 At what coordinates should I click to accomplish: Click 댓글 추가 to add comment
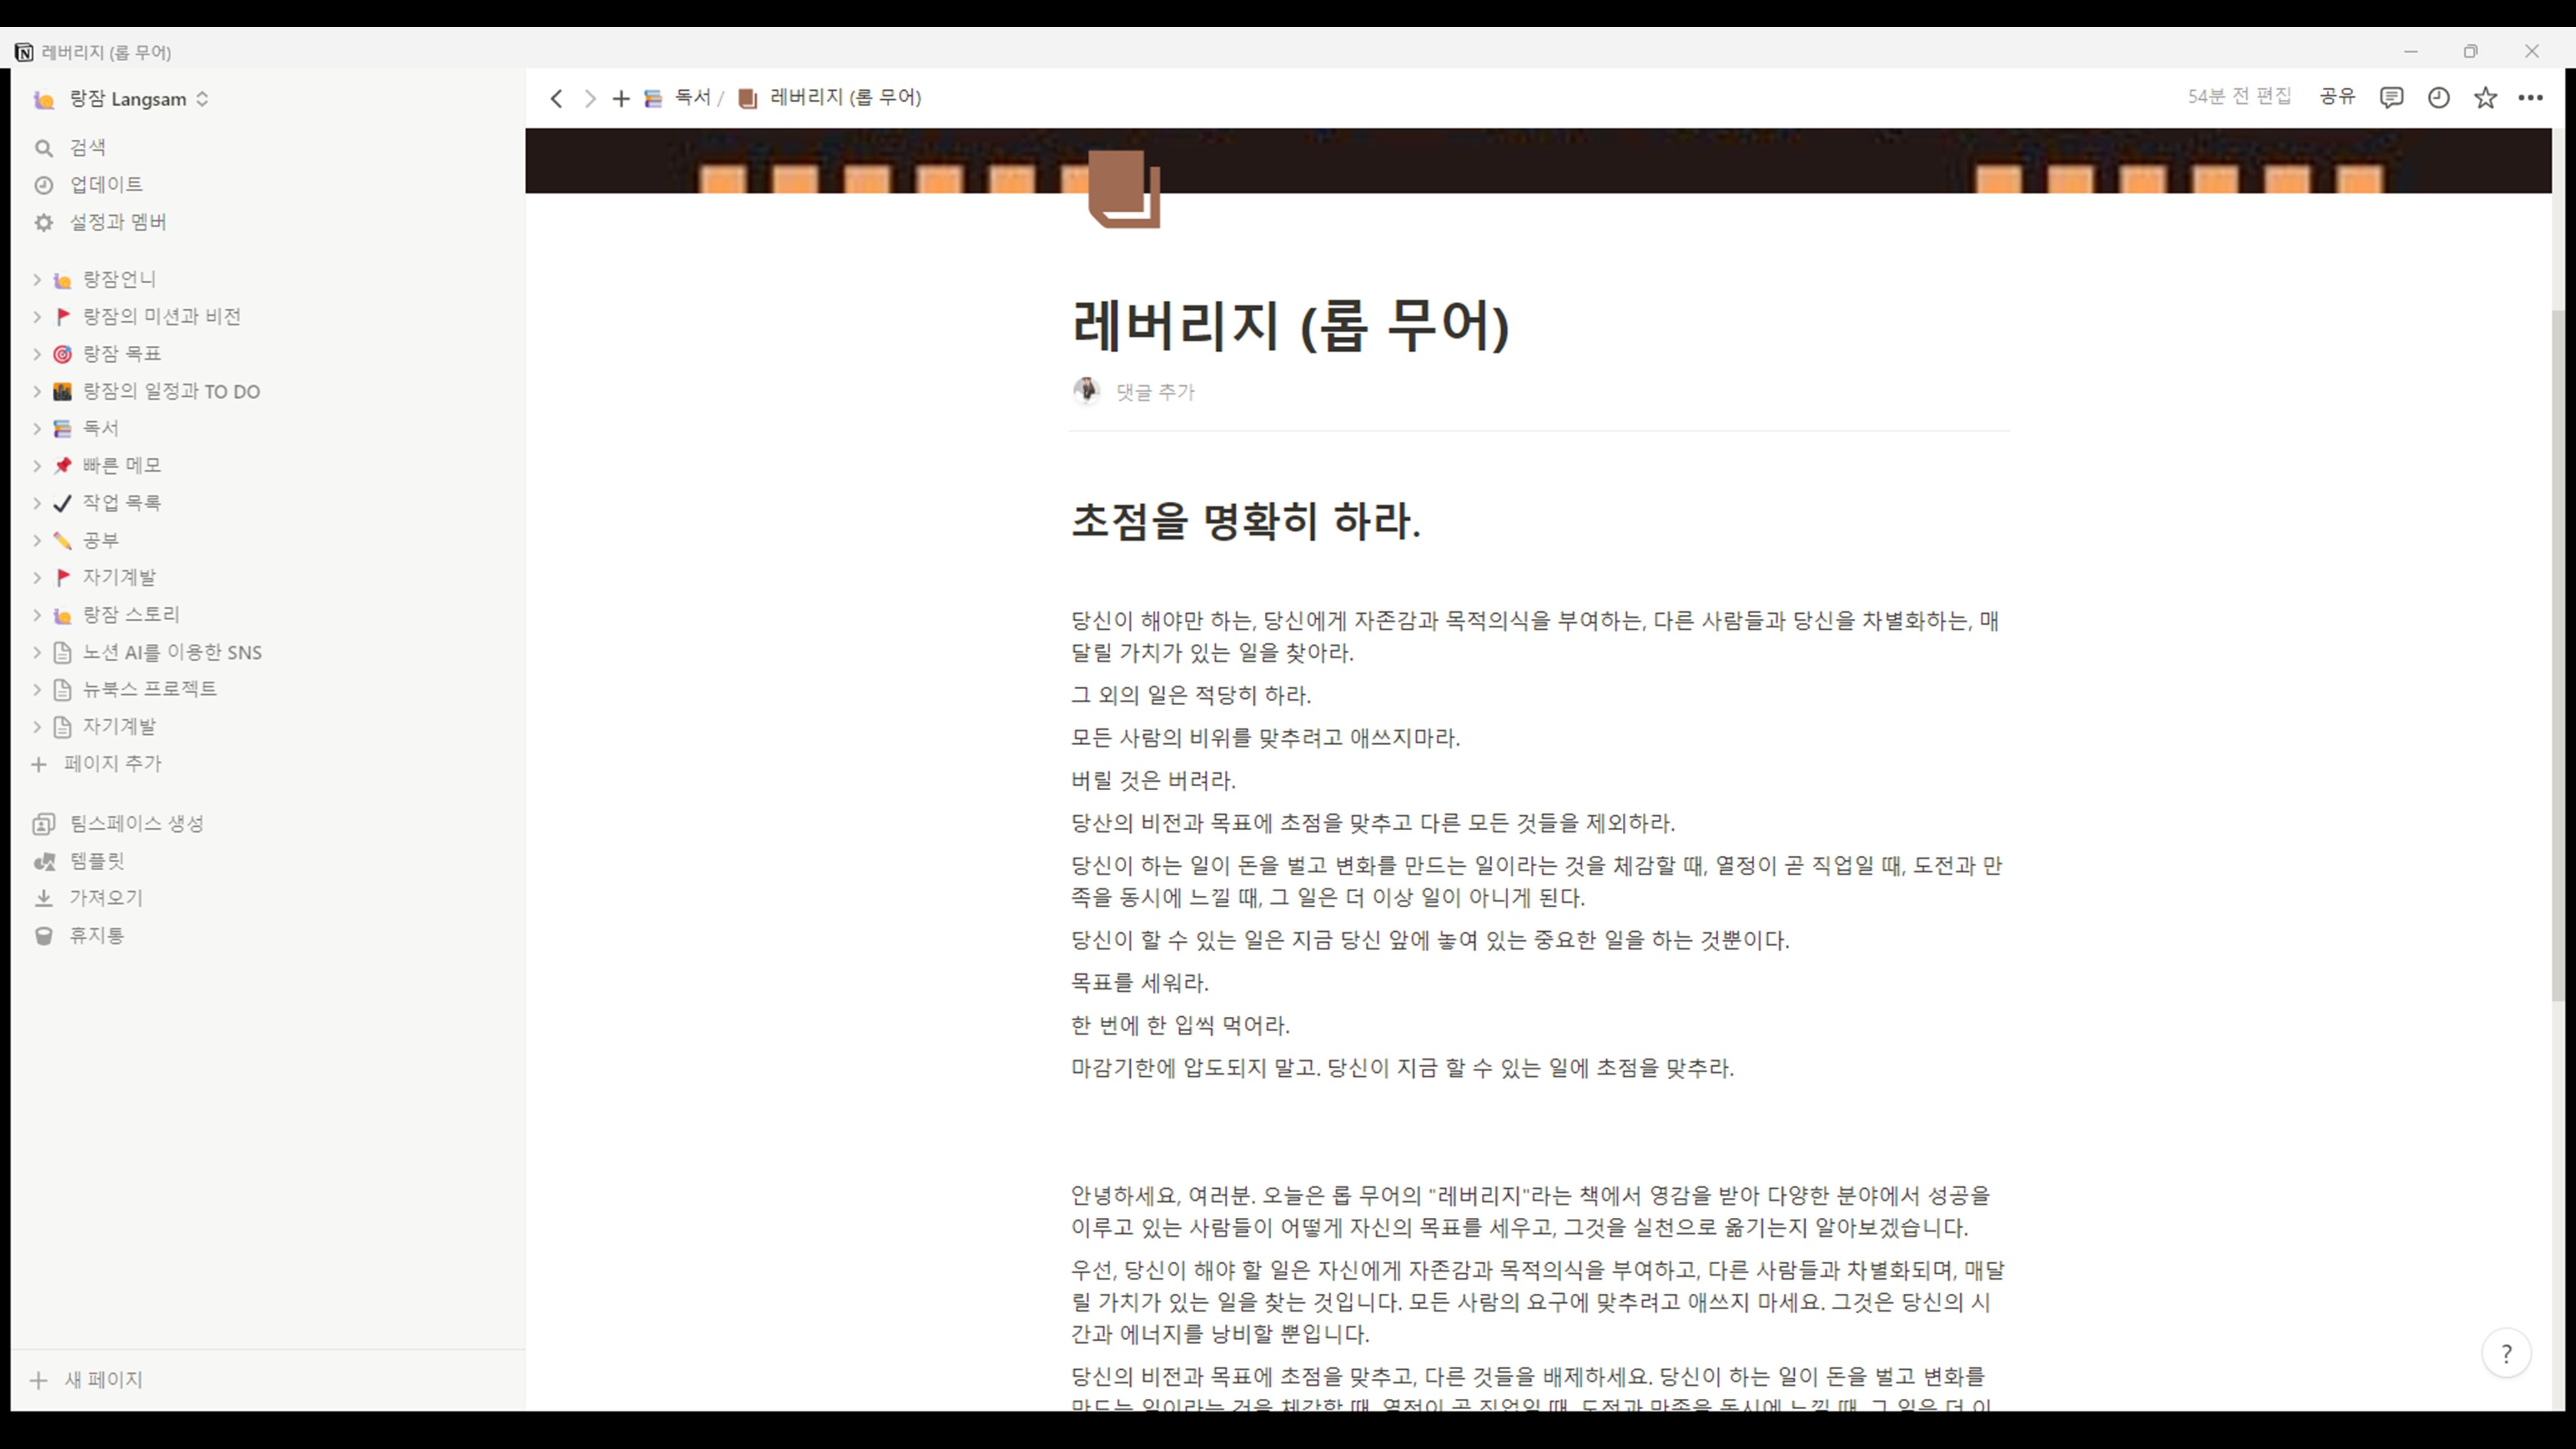1155,392
